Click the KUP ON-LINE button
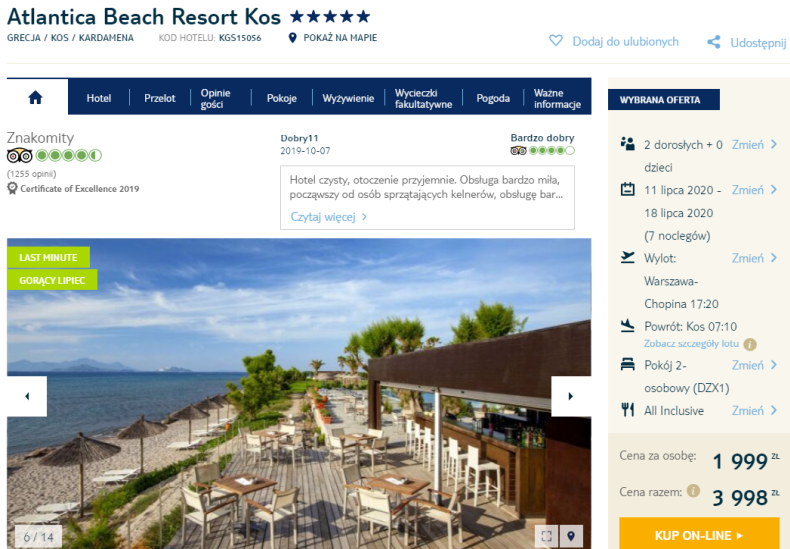This screenshot has height=549, width=790. click(x=699, y=534)
